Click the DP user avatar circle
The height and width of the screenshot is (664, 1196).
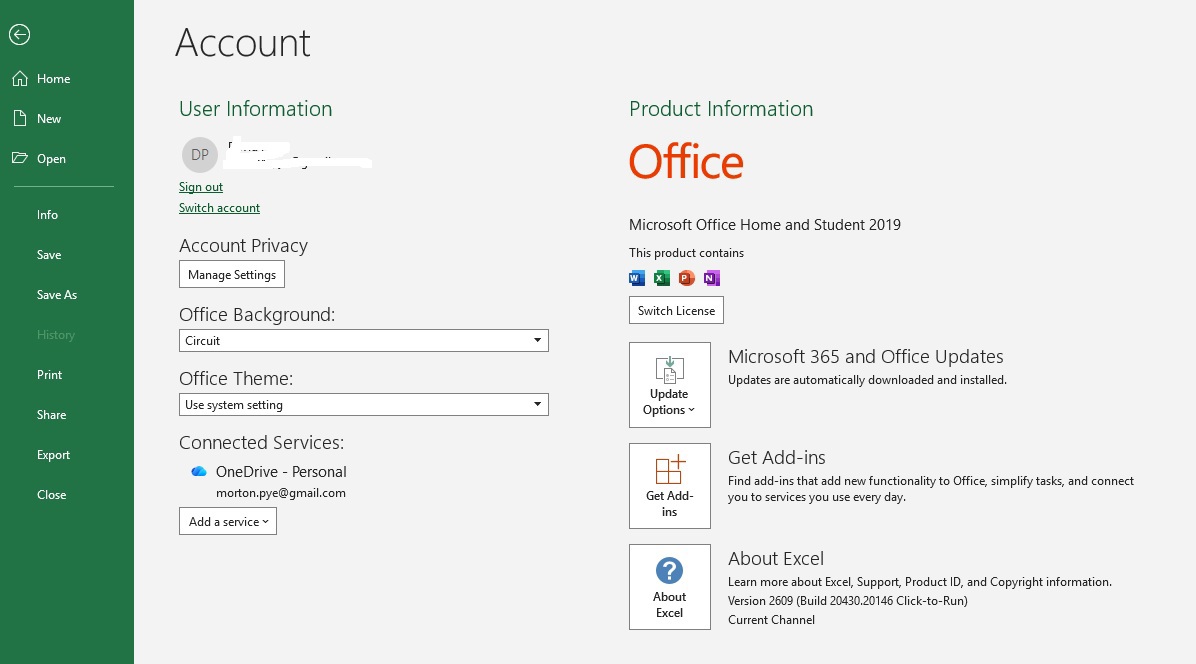(200, 155)
